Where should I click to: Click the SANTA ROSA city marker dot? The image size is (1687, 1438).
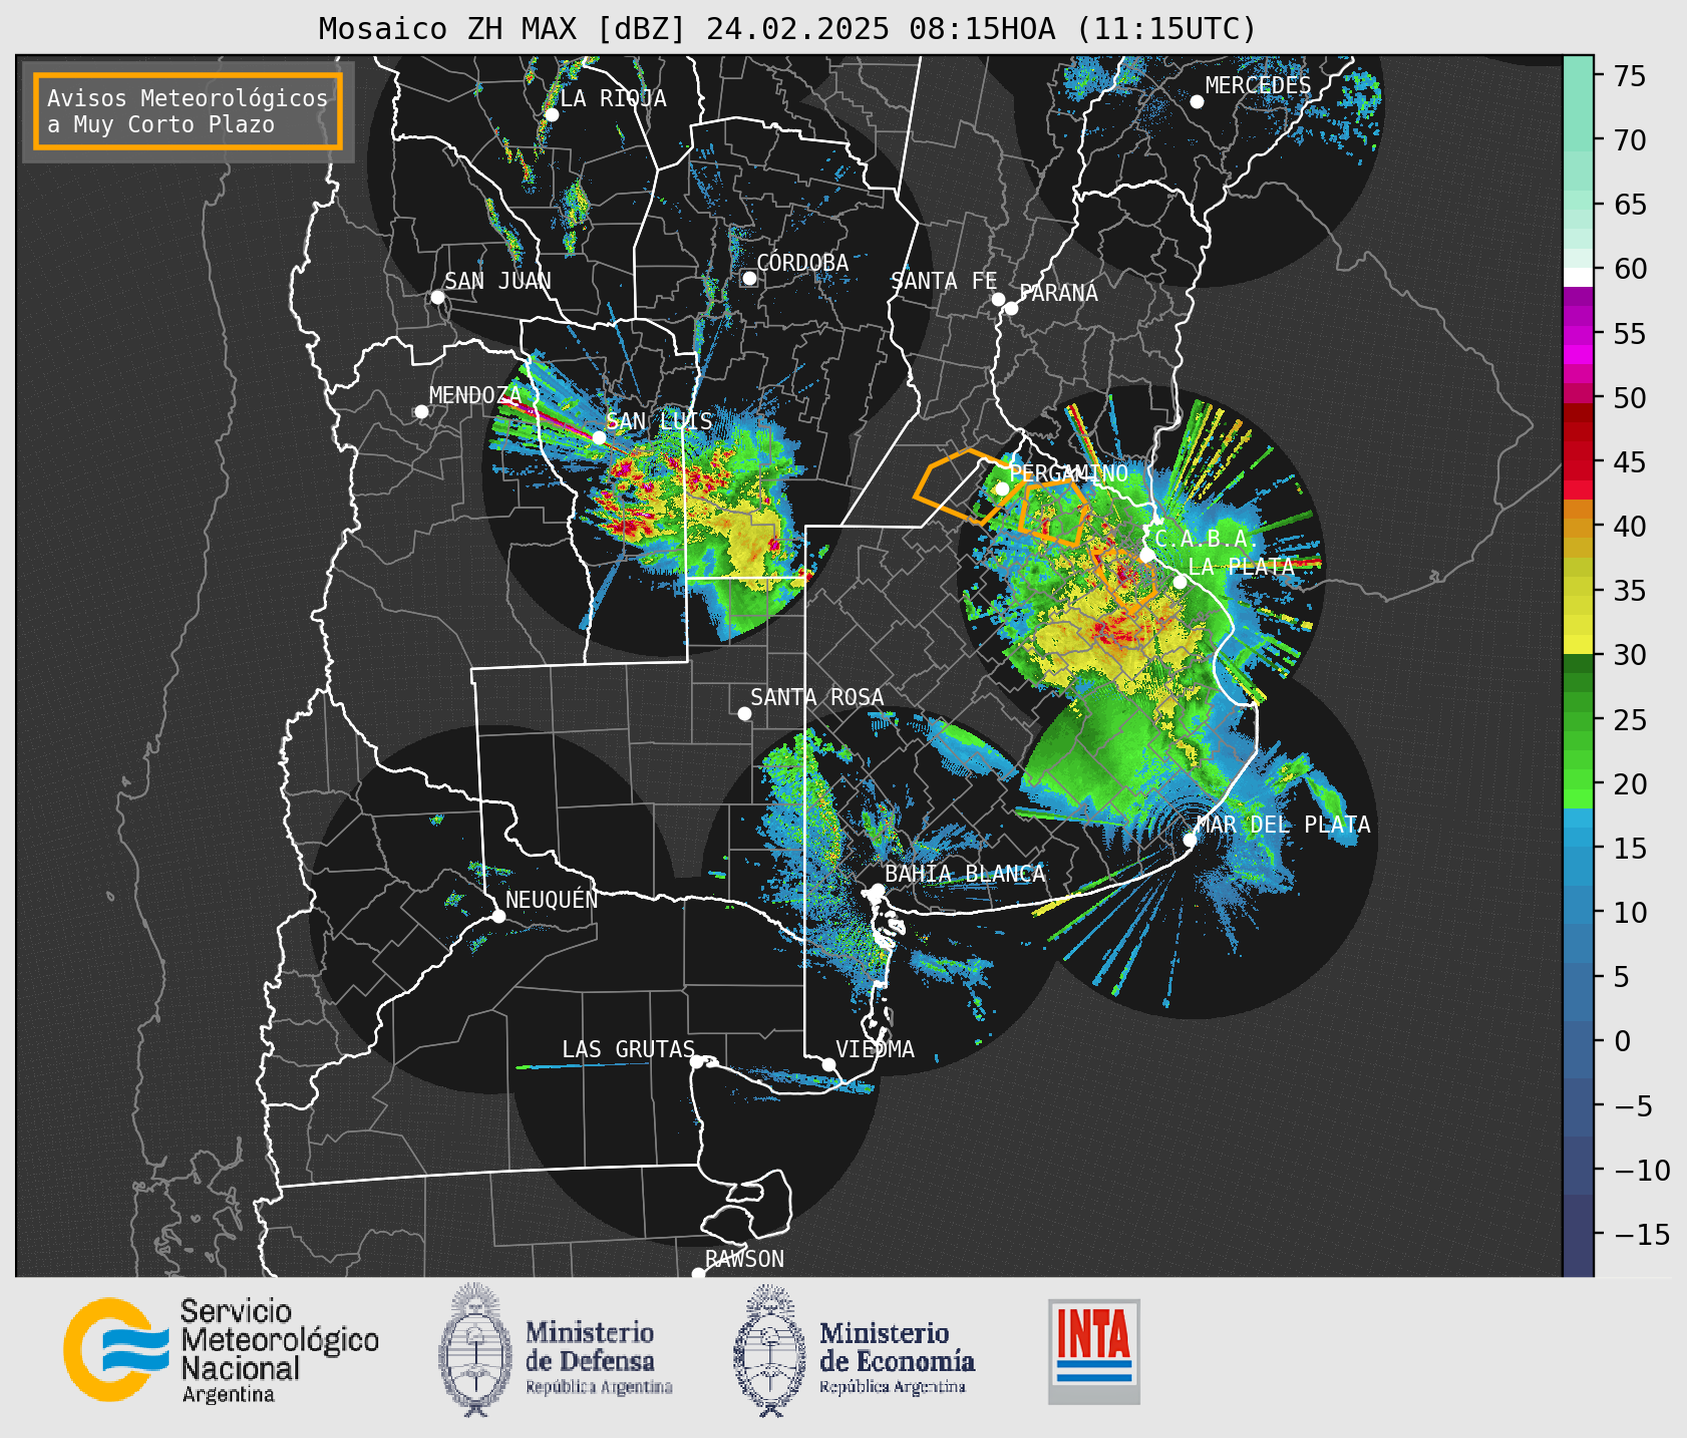tap(744, 713)
